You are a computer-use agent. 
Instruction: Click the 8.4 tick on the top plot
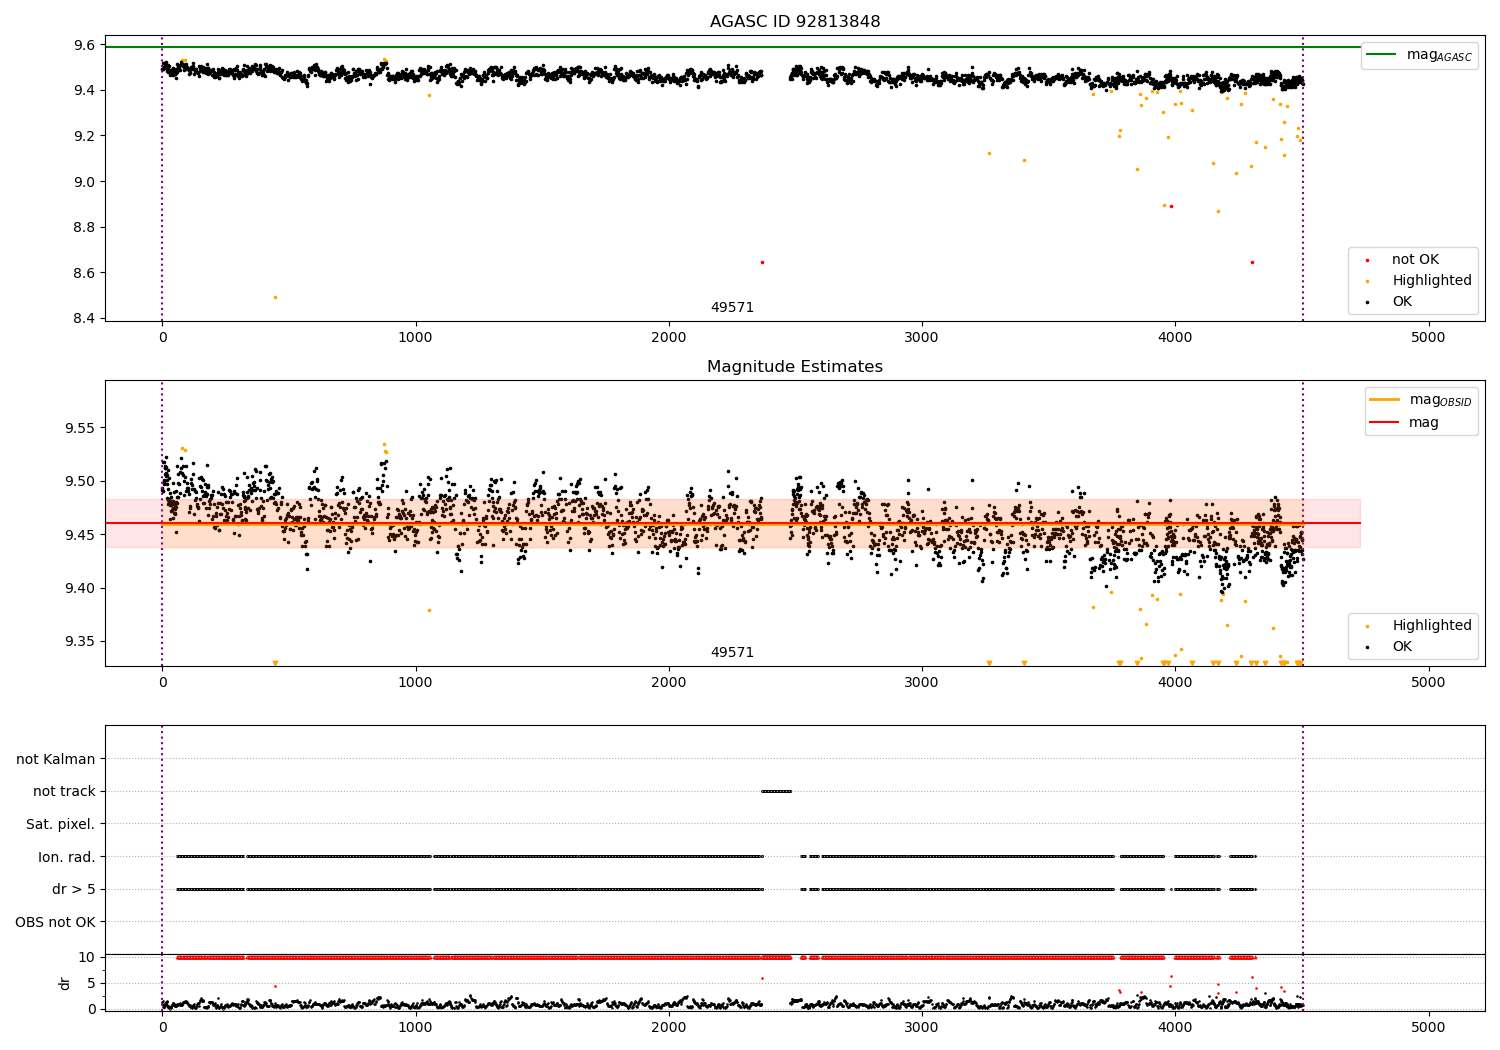click(85, 319)
